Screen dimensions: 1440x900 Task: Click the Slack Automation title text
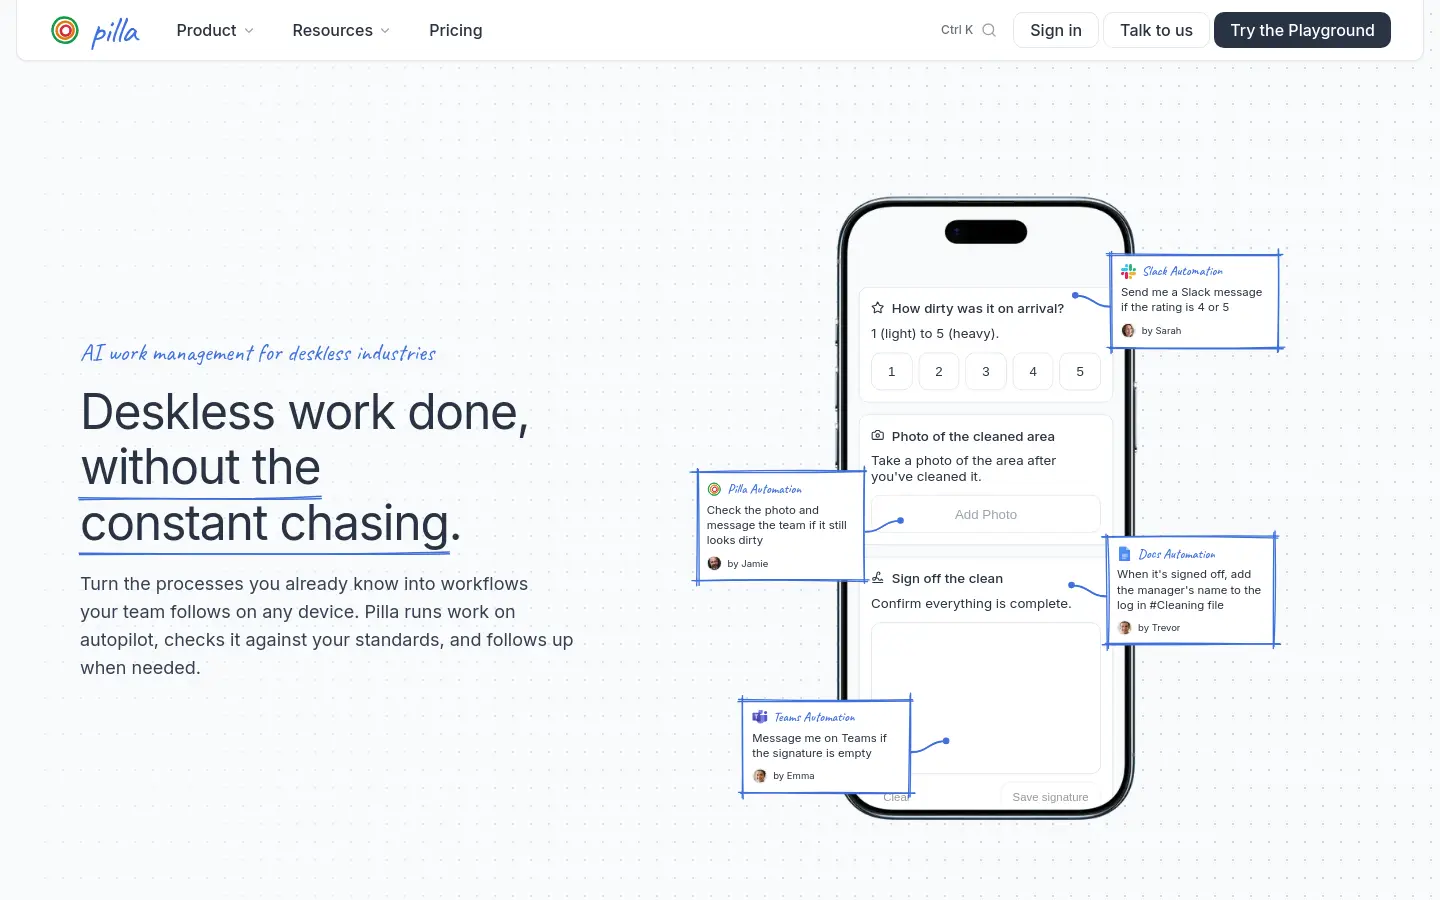tap(1183, 271)
